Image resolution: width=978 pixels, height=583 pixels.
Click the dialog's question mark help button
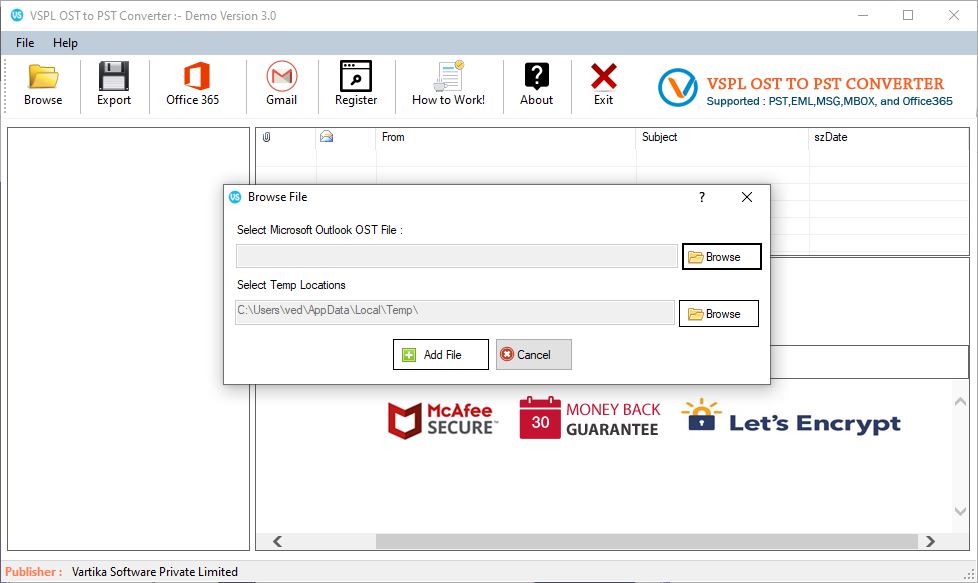[702, 197]
